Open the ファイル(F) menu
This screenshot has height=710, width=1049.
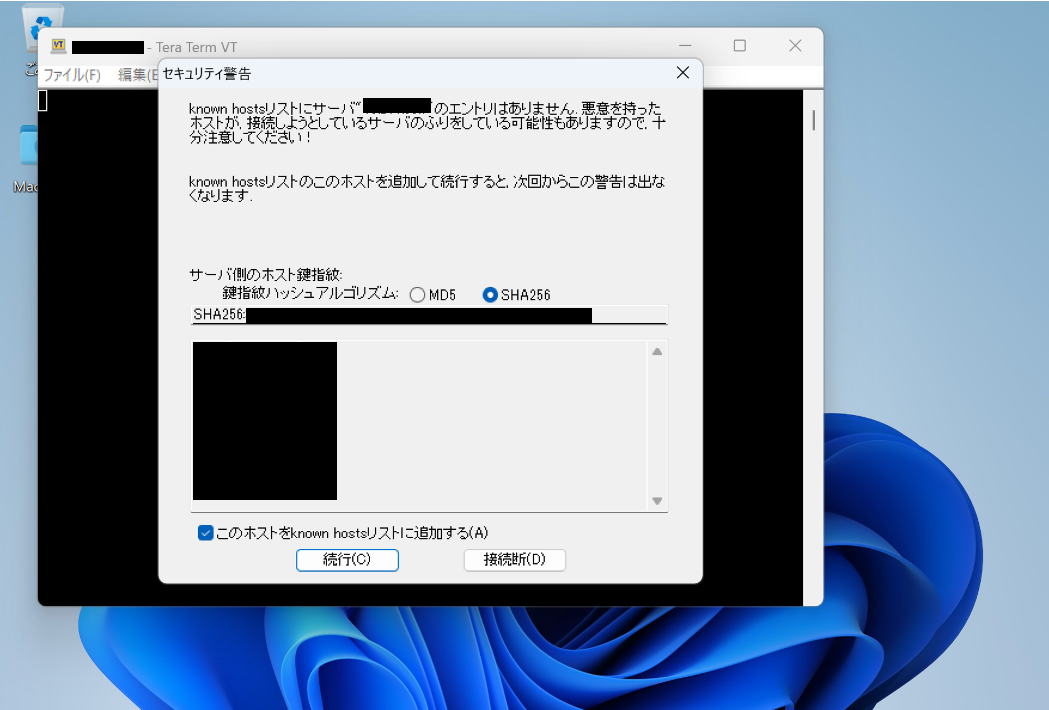pos(72,75)
